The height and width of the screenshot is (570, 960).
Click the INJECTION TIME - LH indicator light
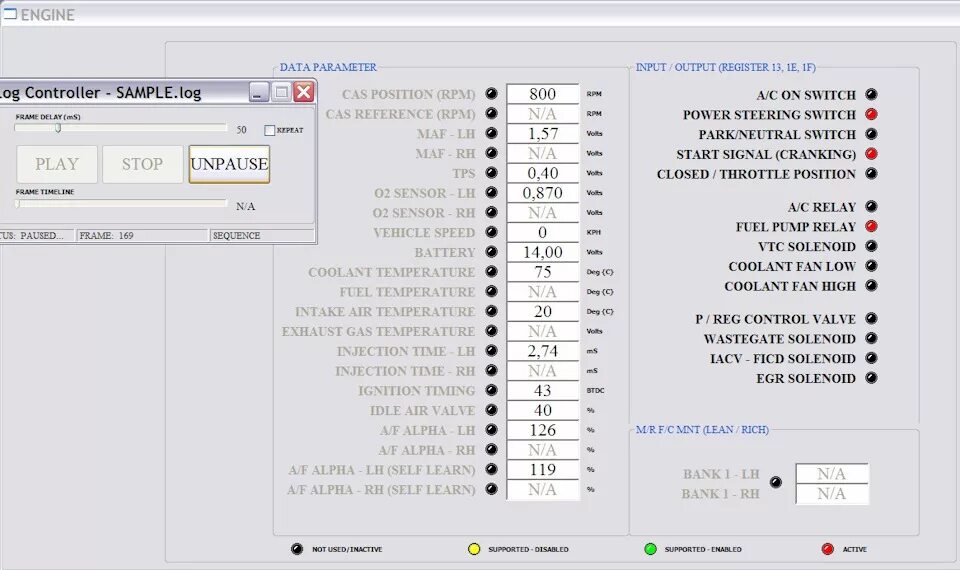[492, 351]
